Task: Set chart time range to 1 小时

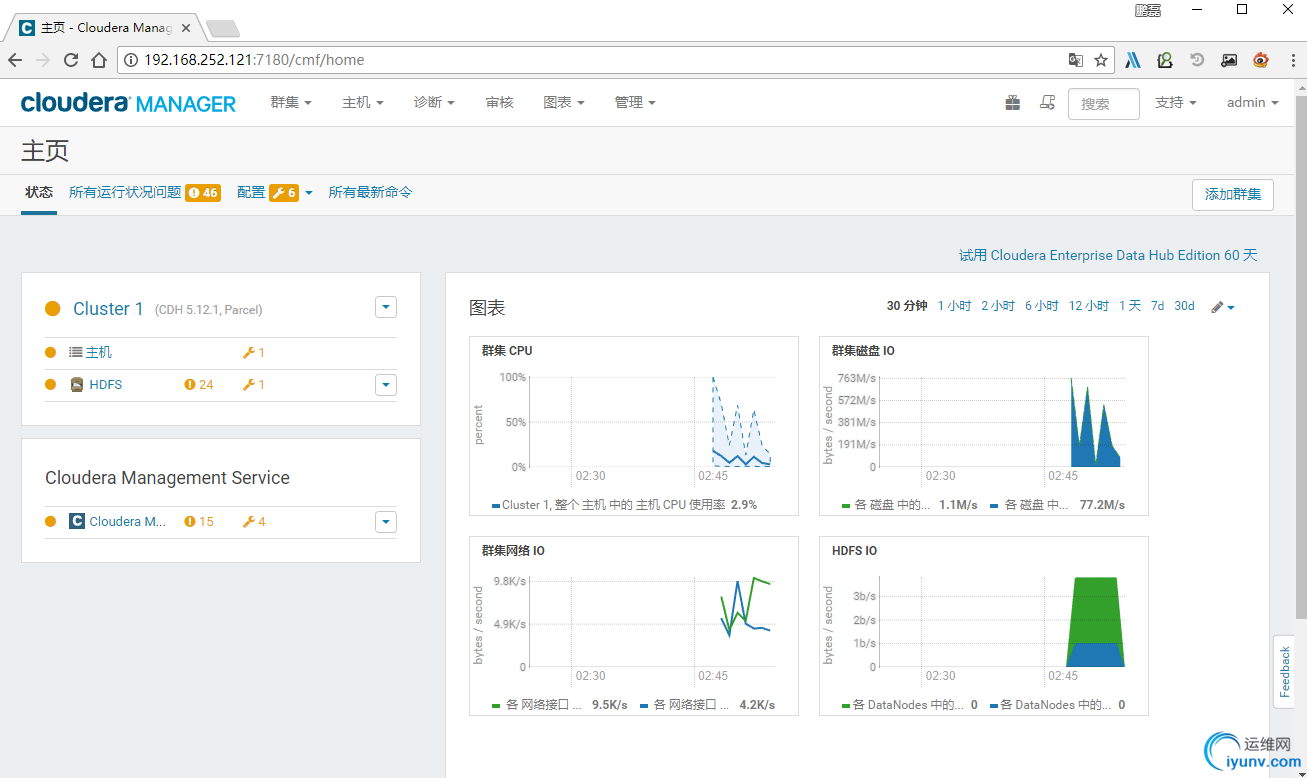Action: pos(954,306)
